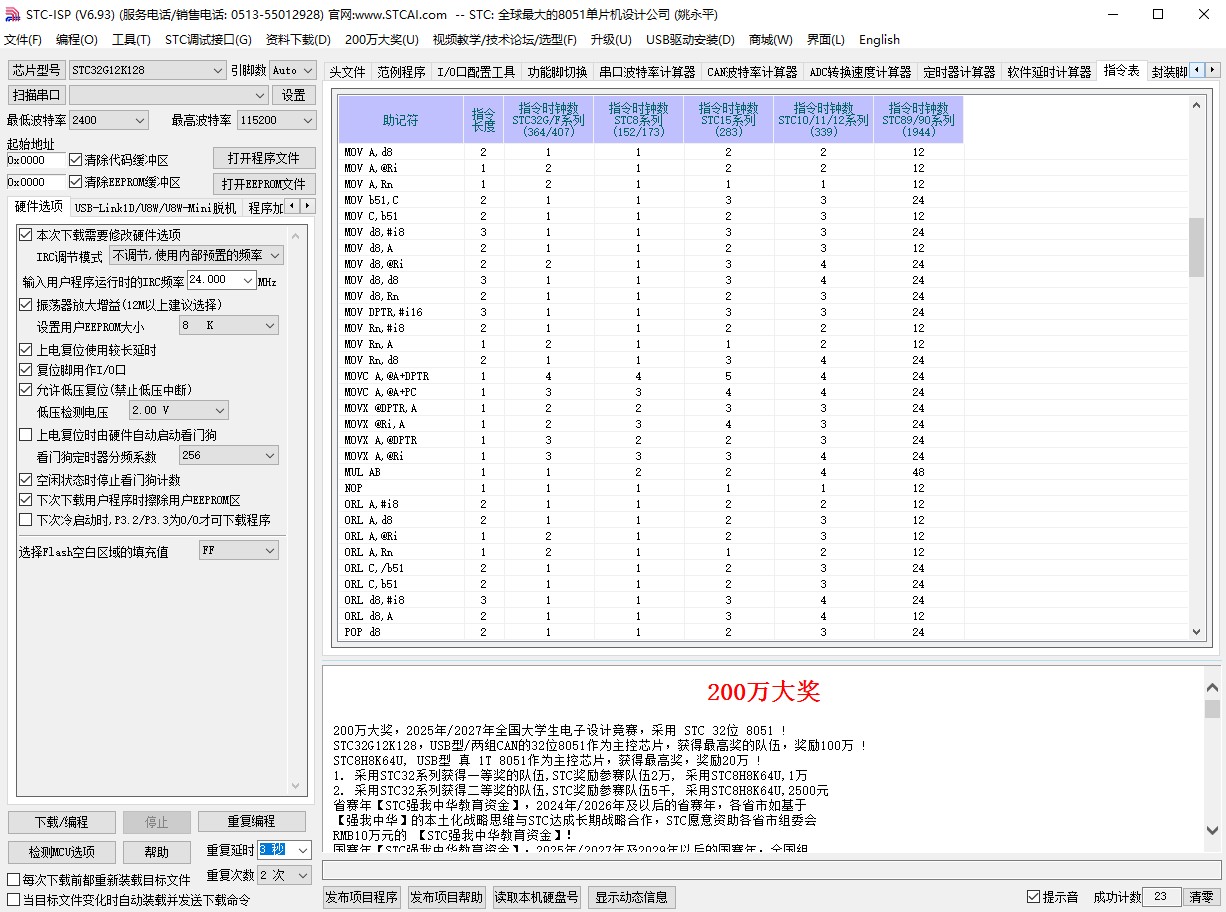The height and width of the screenshot is (912, 1226).
Task: Open 最高波特率 dropdown showing 115200
Action: point(277,120)
